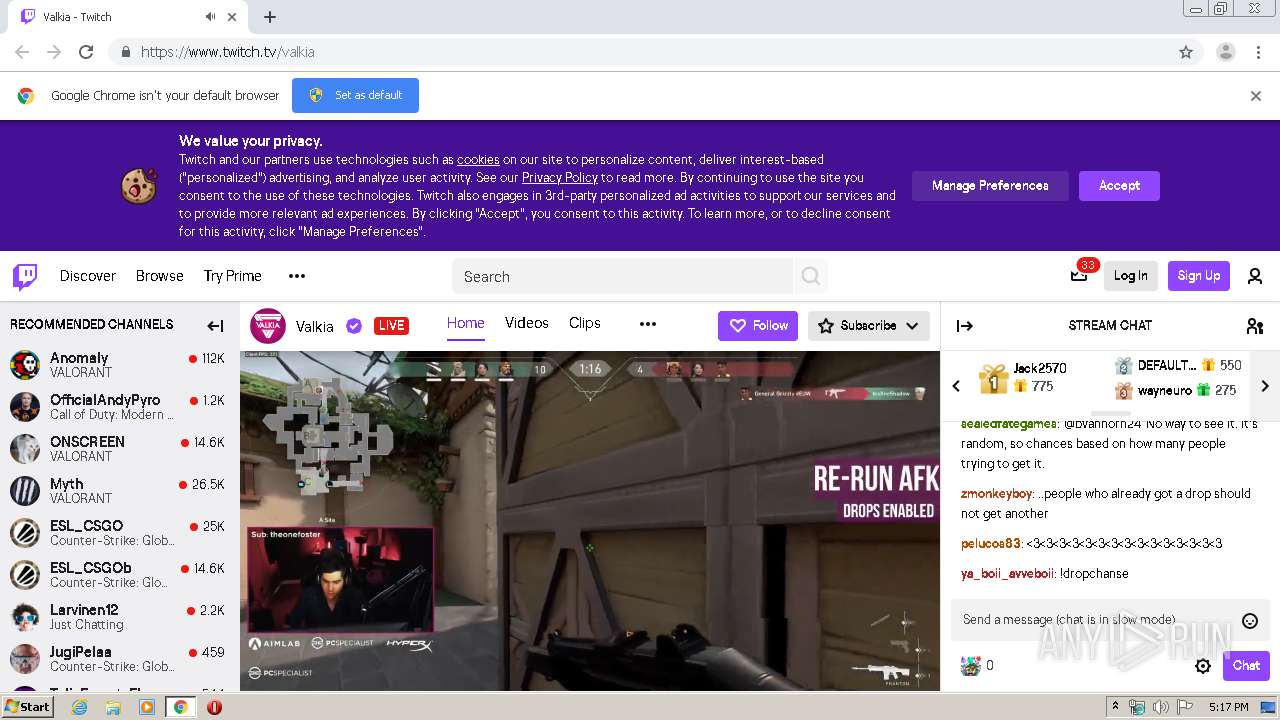Switch to the channel Home tab
This screenshot has width=1280, height=720.
466,323
